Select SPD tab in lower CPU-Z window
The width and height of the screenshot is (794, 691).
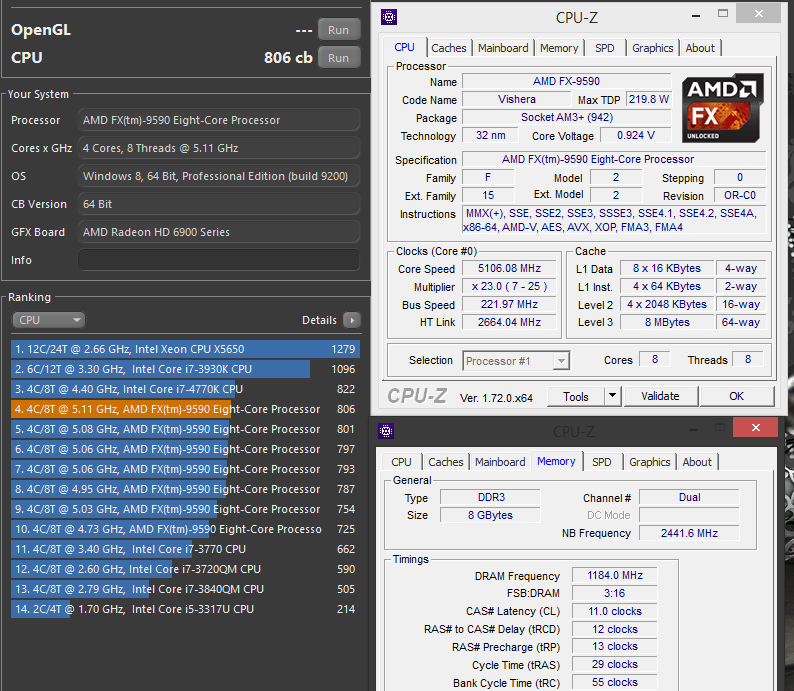pos(602,462)
